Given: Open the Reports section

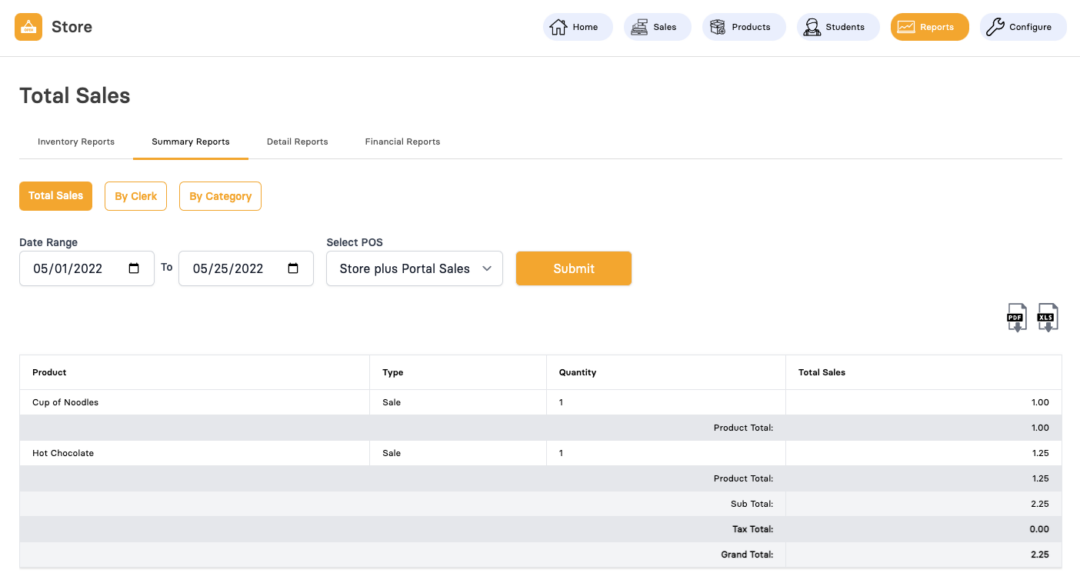Looking at the screenshot, I should tap(929, 27).
